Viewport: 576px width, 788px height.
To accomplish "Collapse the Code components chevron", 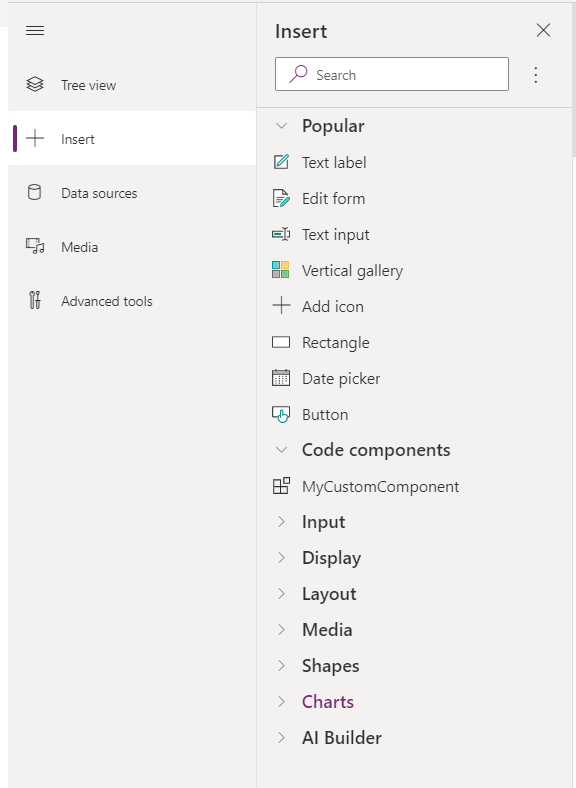I will (281, 450).
